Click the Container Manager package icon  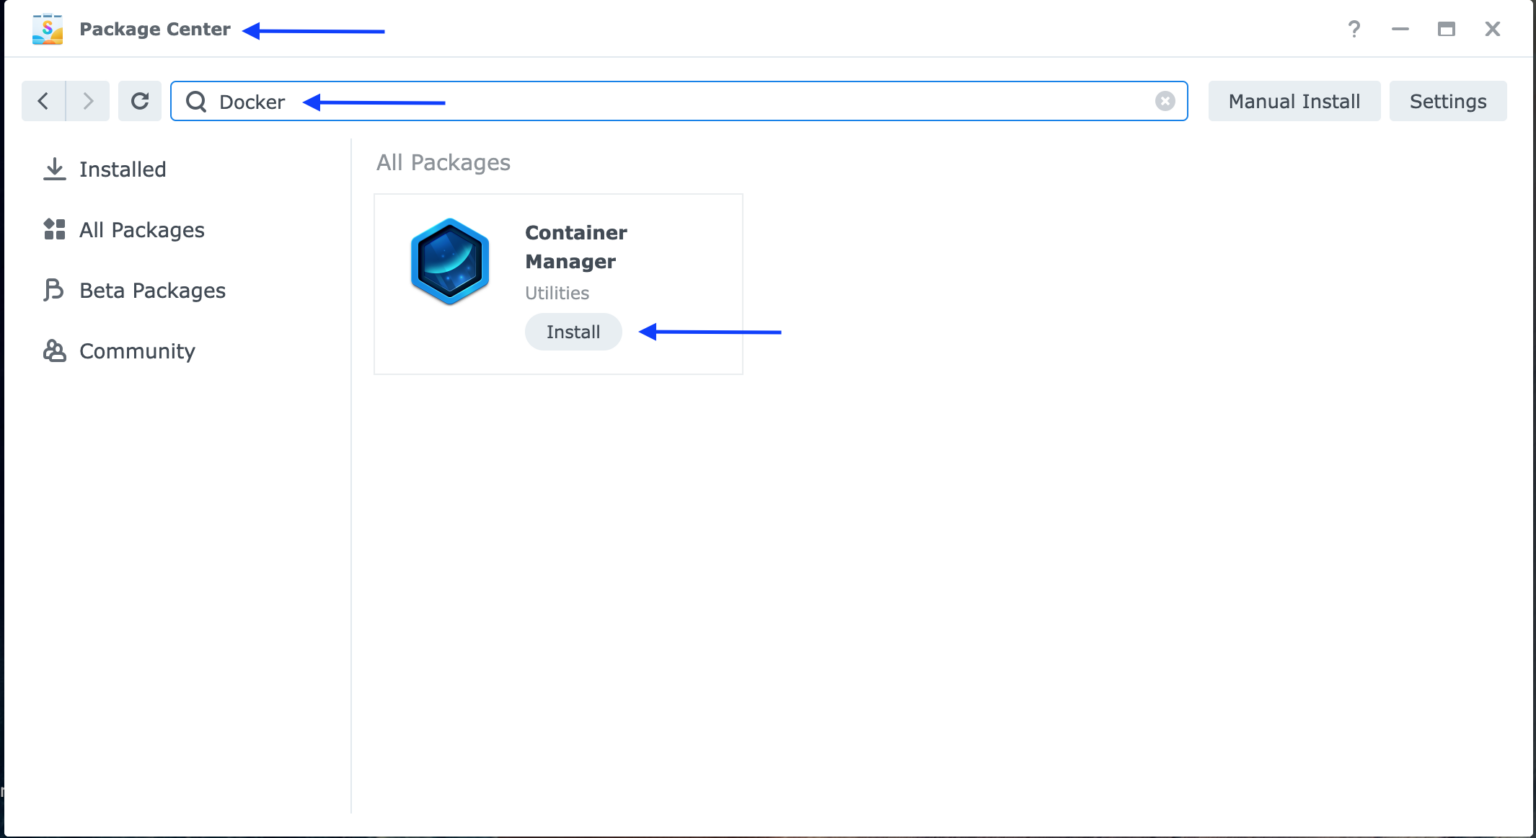449,261
